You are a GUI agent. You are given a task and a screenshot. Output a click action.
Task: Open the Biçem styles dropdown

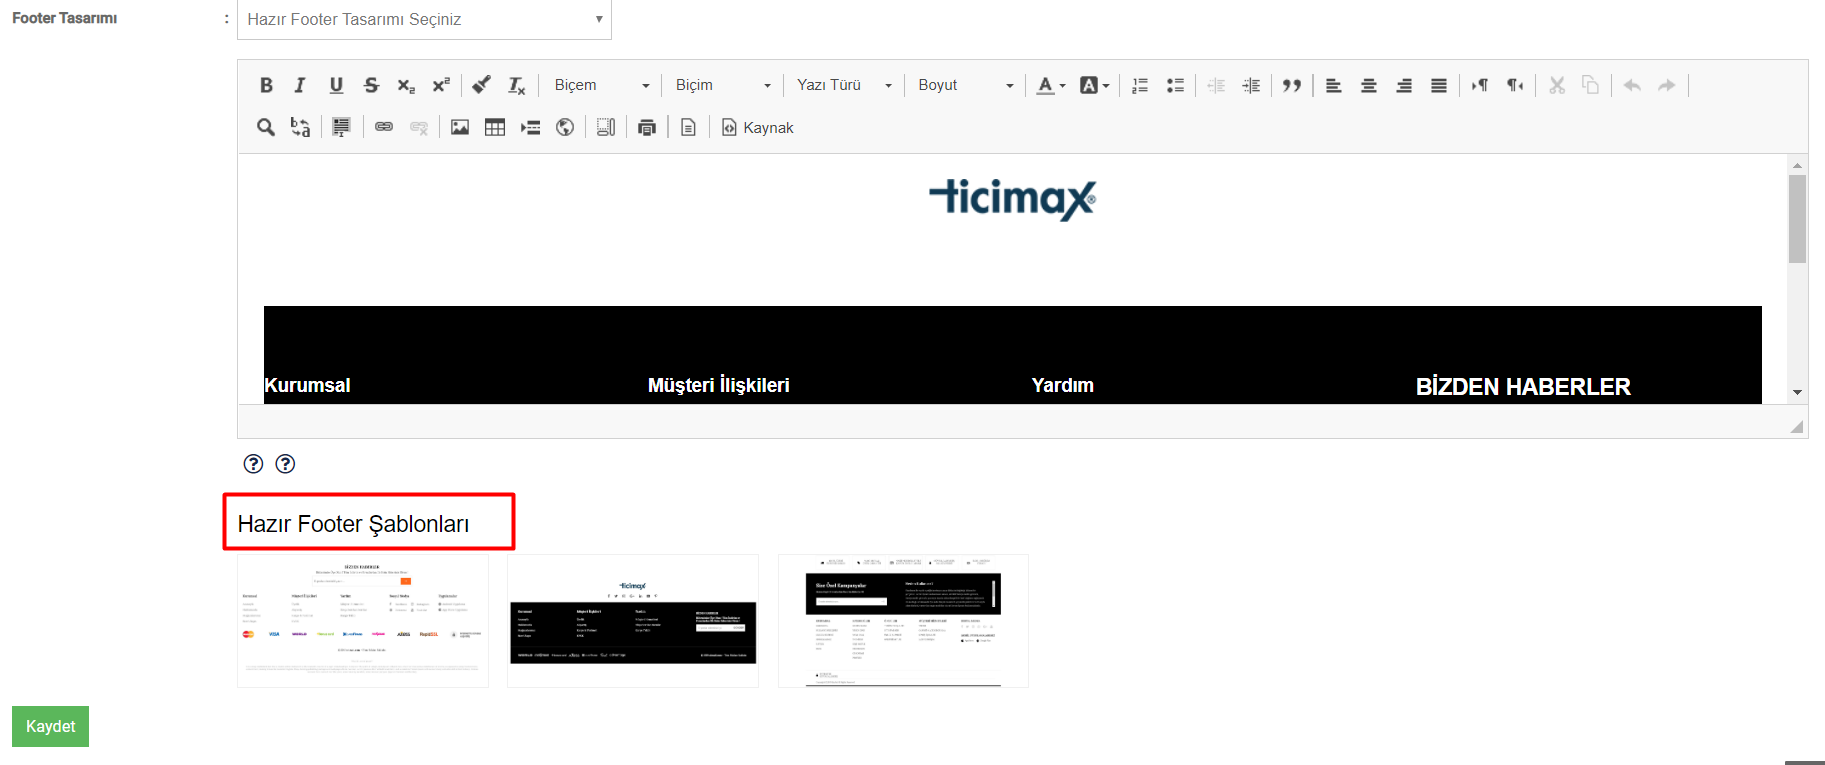click(602, 85)
